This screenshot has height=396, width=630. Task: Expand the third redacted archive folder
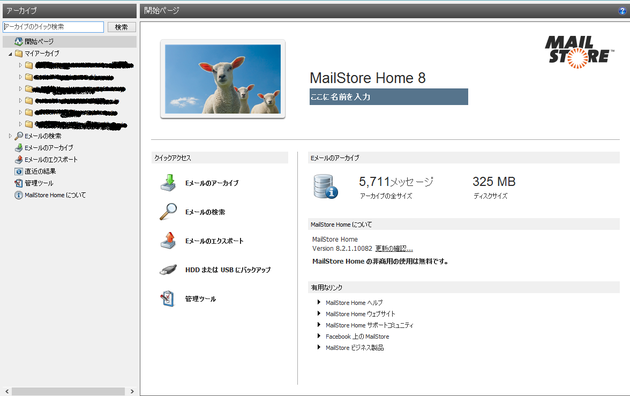(x=20, y=89)
